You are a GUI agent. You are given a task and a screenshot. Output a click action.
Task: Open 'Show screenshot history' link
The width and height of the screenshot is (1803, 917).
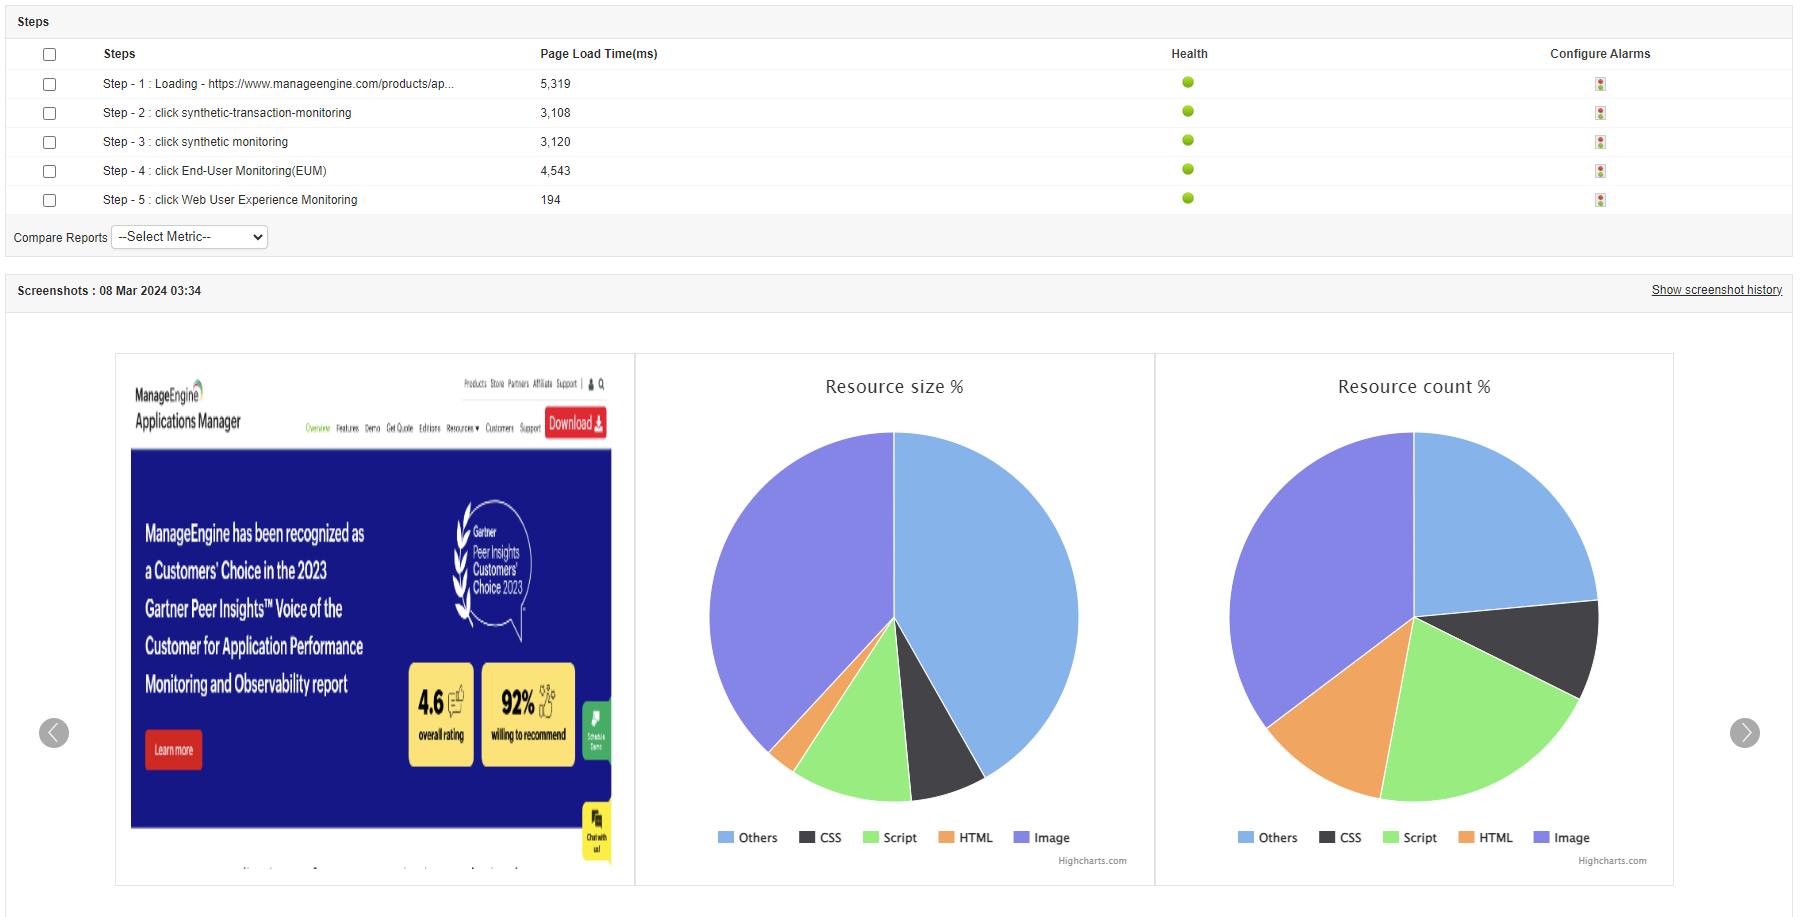(1716, 290)
